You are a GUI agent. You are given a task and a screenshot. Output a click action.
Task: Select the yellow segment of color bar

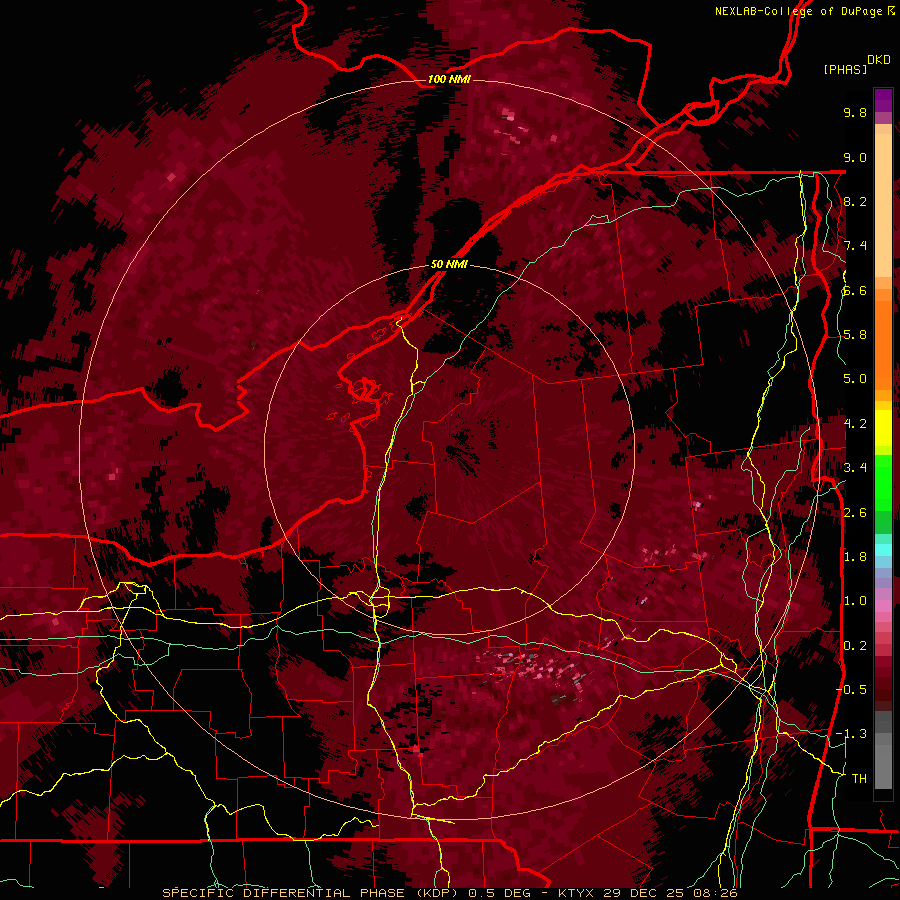[883, 428]
